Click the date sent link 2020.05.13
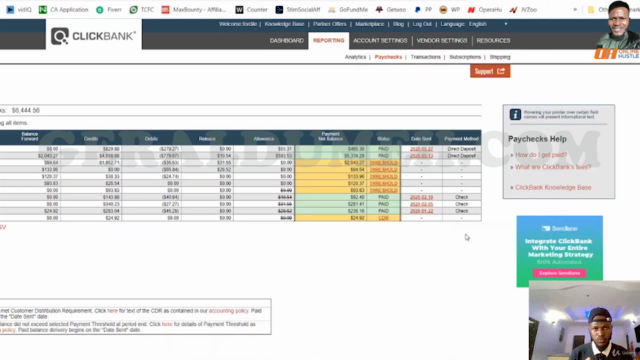 pyautogui.click(x=421, y=156)
